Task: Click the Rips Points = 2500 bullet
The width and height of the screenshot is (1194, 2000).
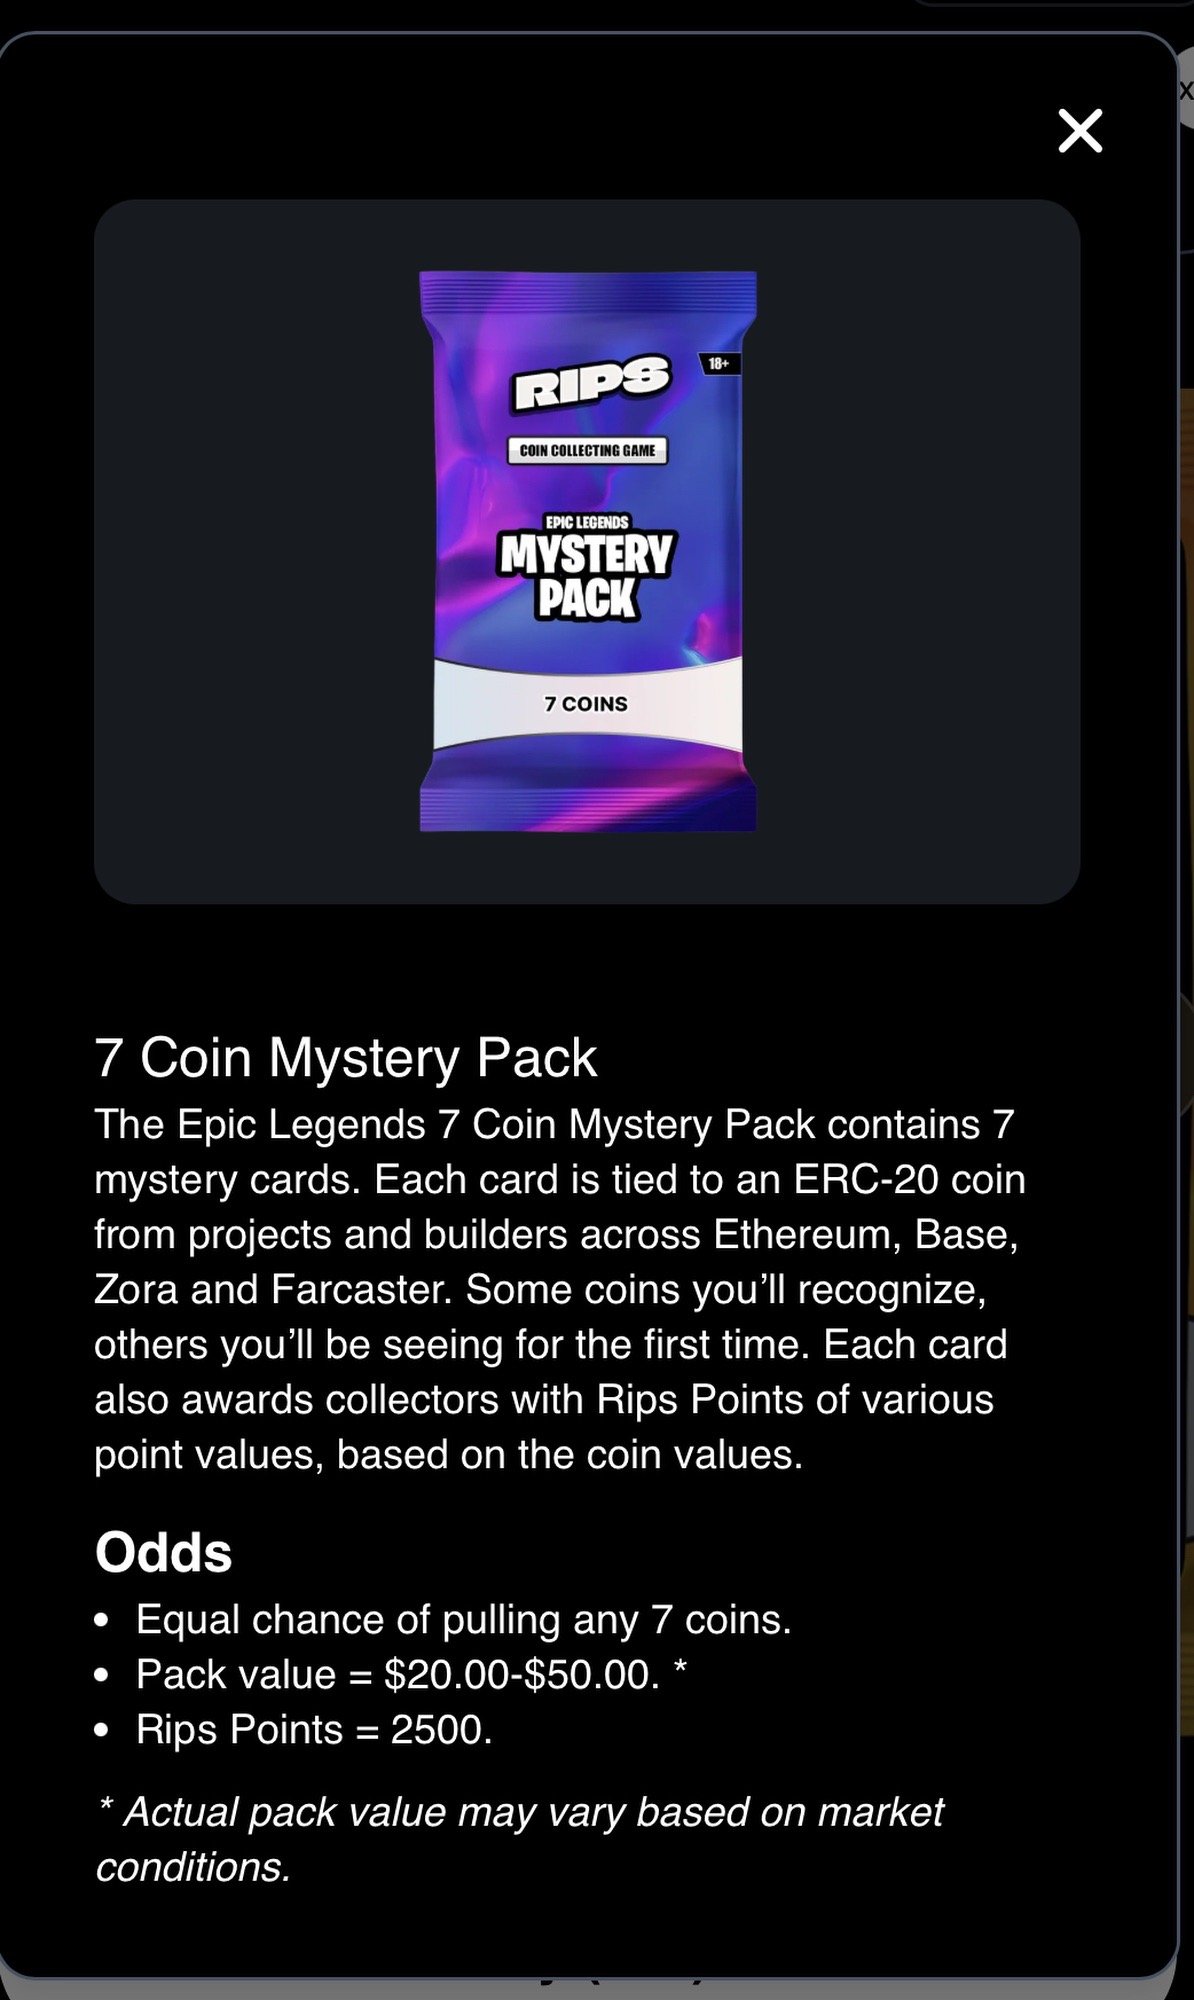Action: (314, 1730)
